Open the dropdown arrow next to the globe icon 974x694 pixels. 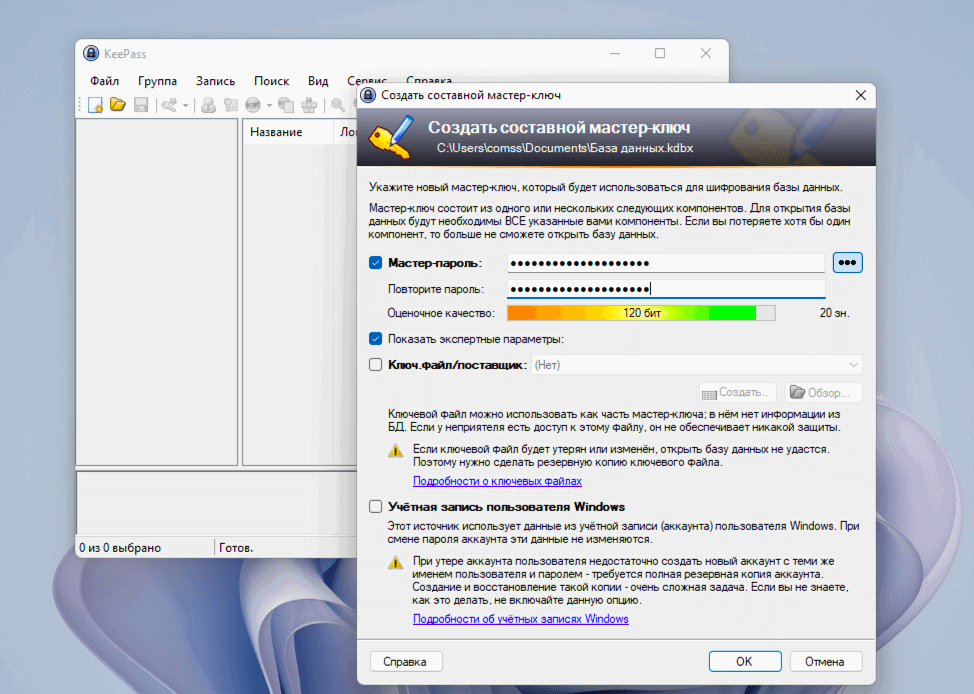tap(269, 106)
